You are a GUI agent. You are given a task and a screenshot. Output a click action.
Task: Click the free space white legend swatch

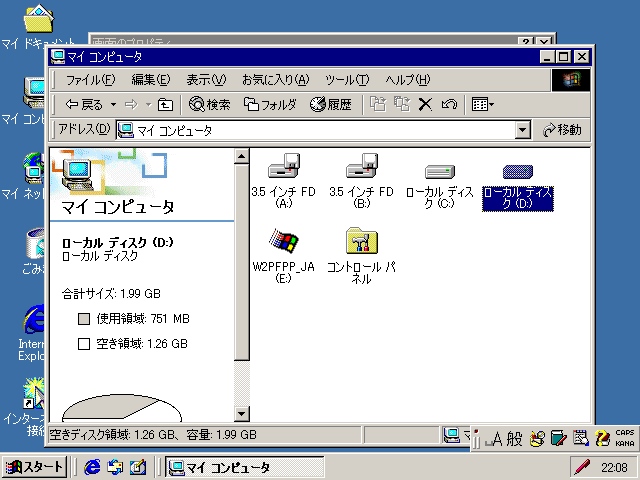pos(84,344)
